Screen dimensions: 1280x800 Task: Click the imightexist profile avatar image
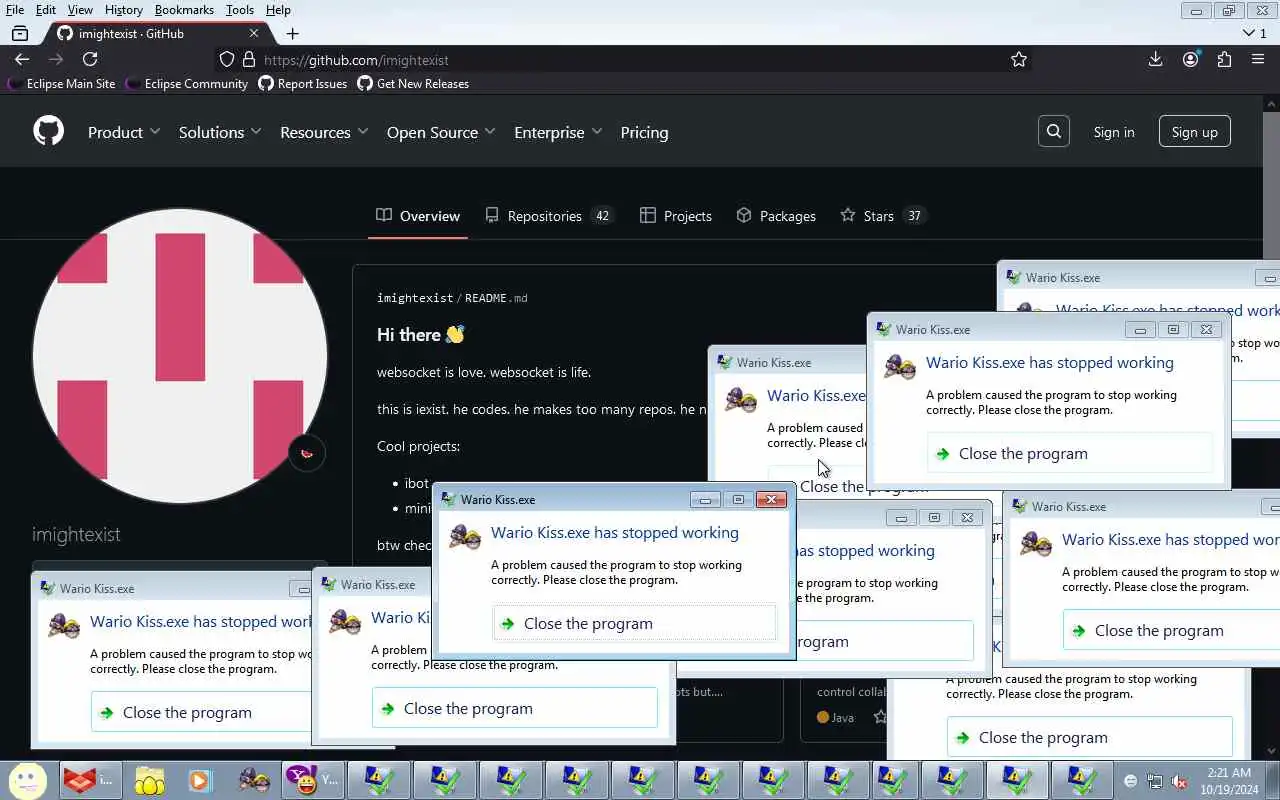[180, 356]
